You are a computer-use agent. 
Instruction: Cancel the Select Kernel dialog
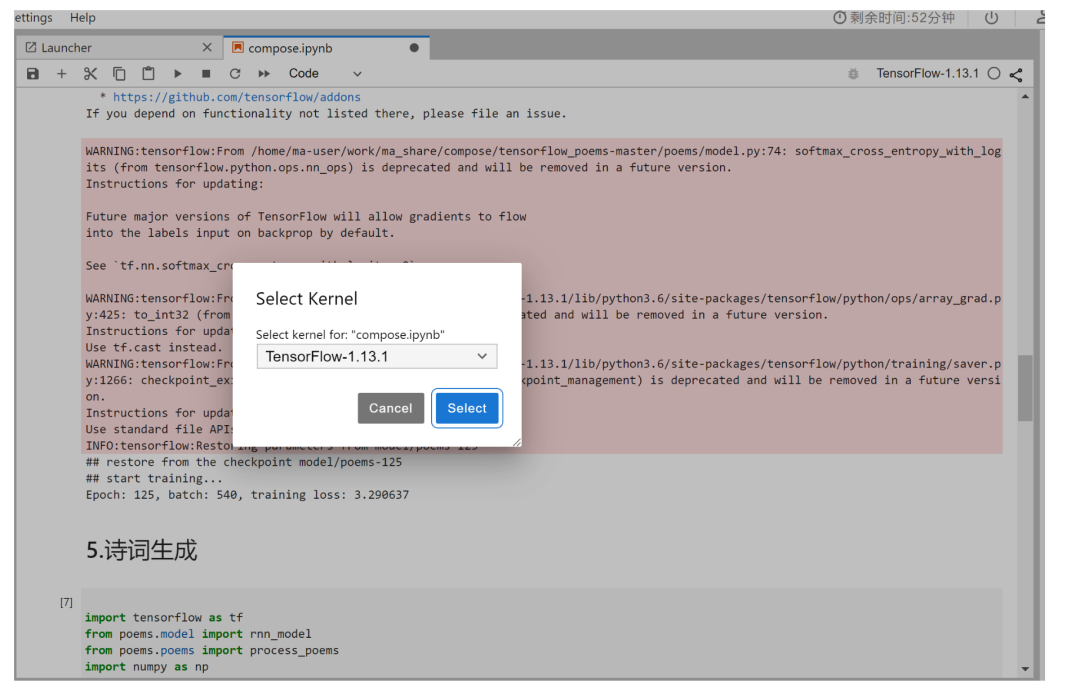click(x=391, y=408)
